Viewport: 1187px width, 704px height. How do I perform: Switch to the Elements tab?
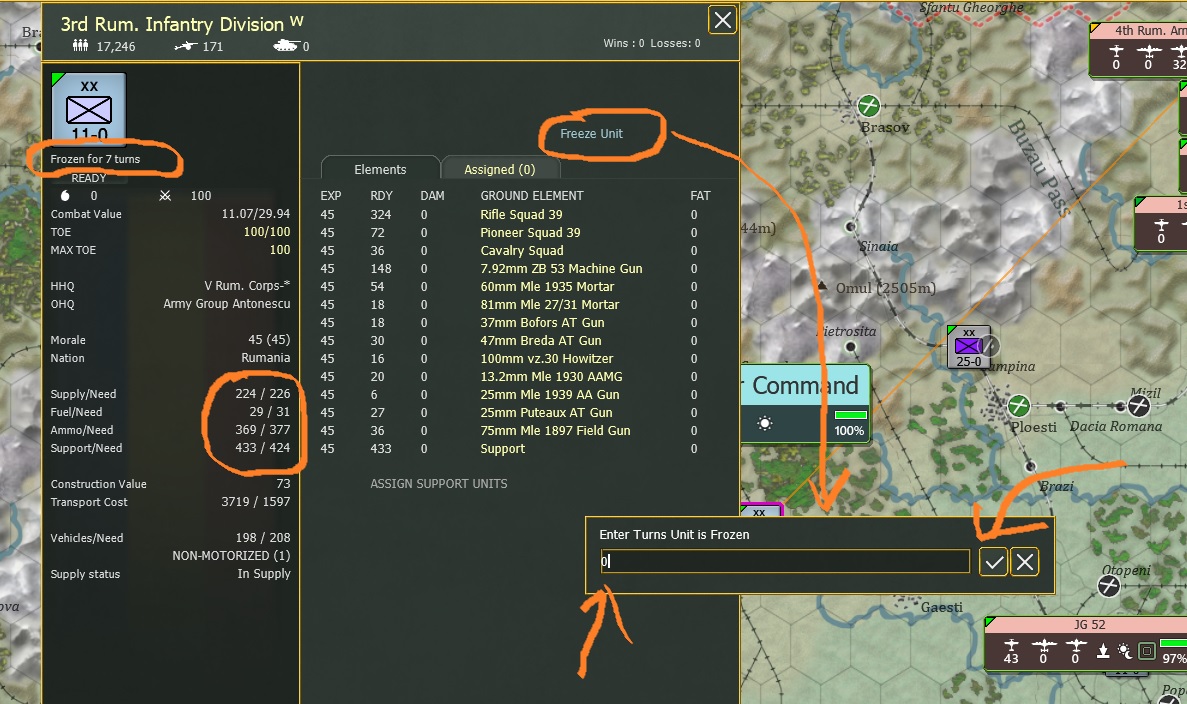380,170
